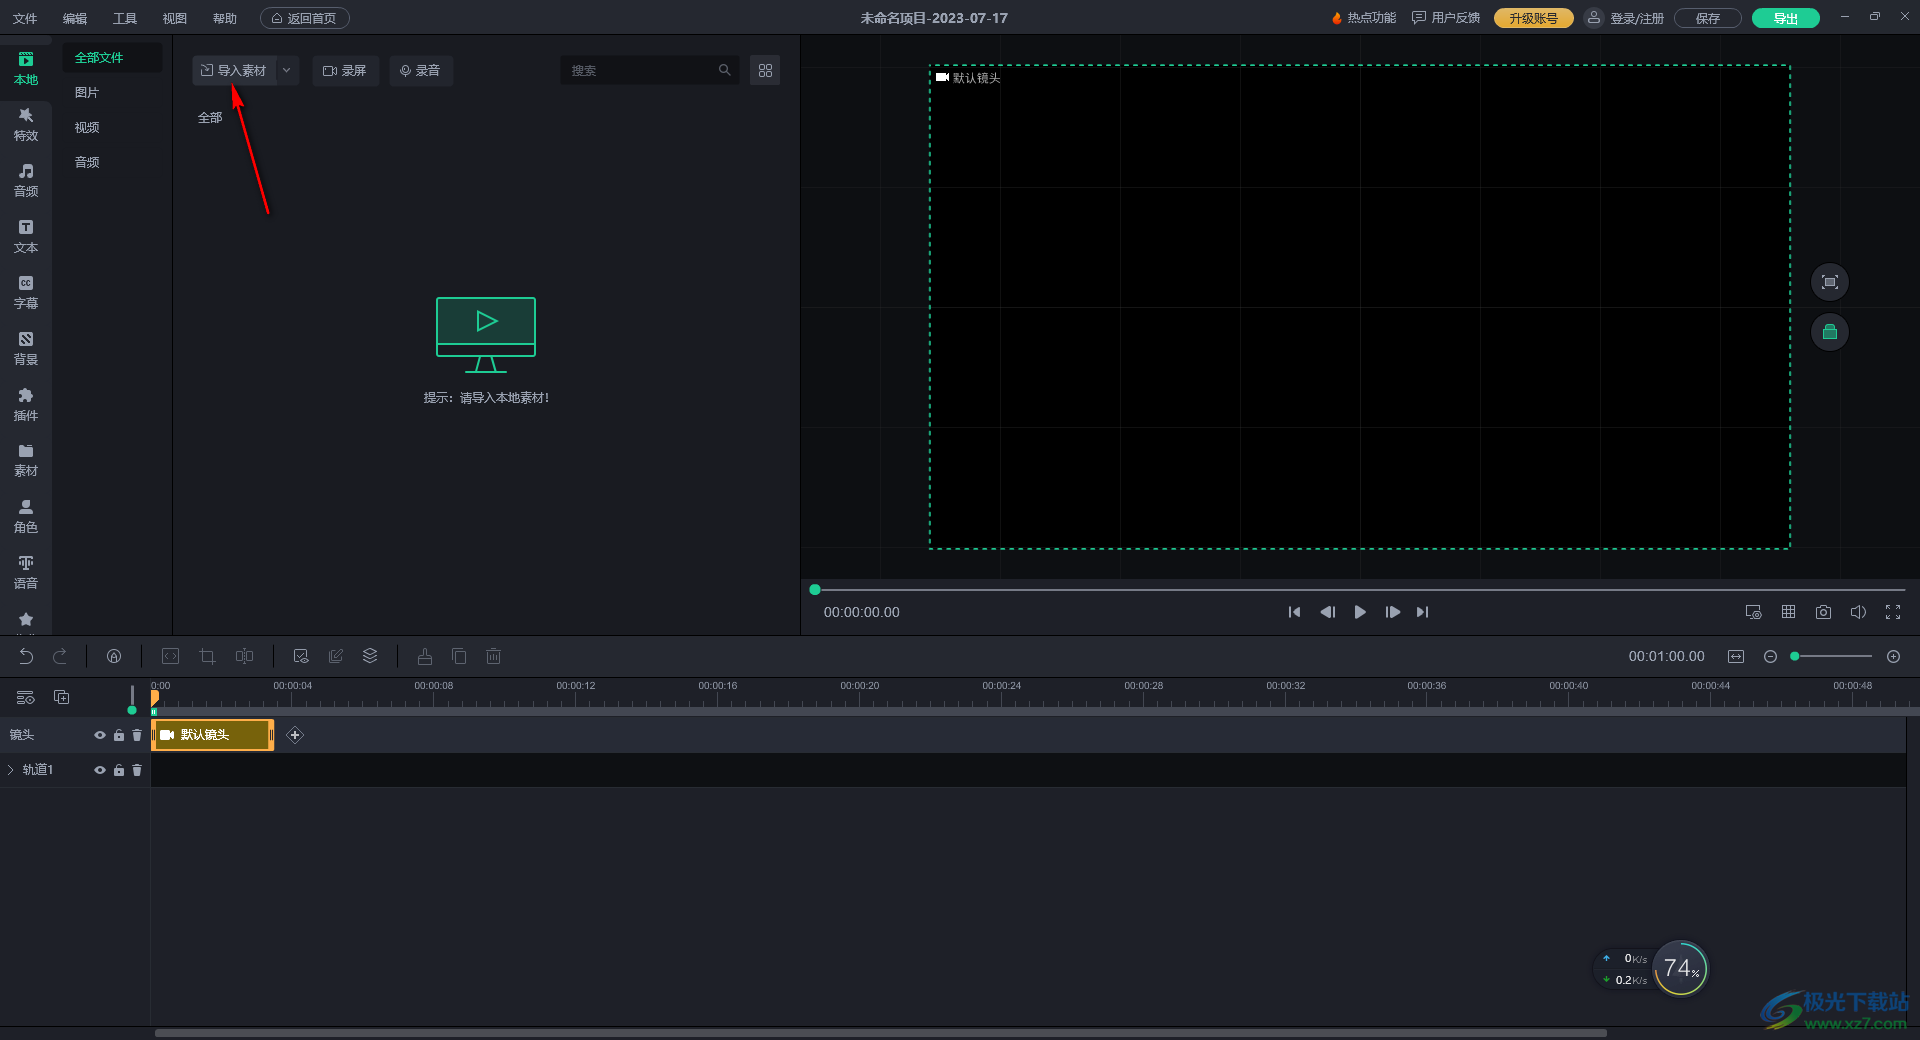The image size is (1920, 1040).
Task: Open the 音频 audio sidebar panel
Action: (26, 180)
